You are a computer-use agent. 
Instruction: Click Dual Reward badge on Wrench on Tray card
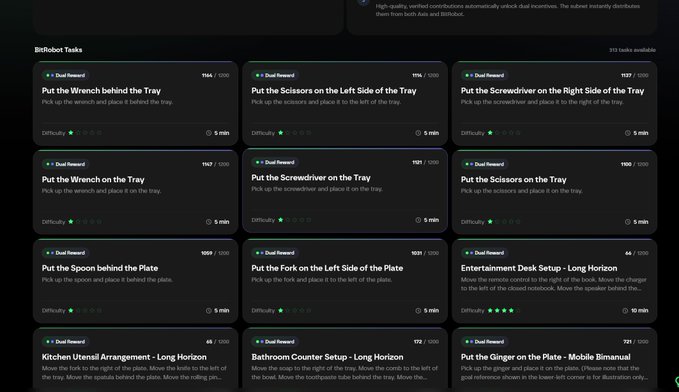[x=65, y=164]
